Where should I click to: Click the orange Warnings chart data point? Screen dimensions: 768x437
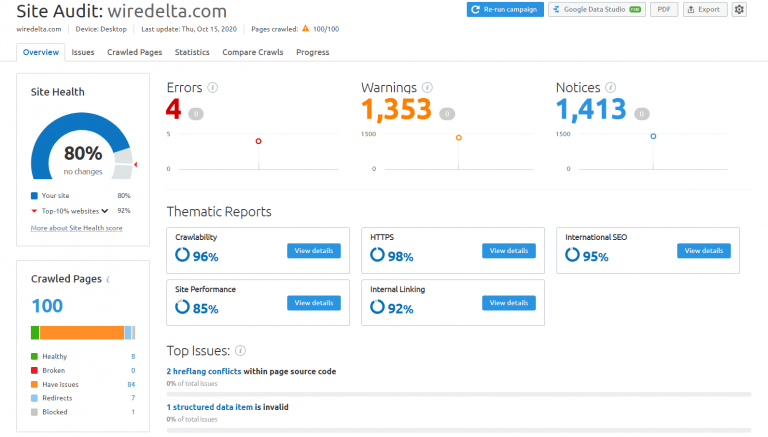click(x=458, y=138)
